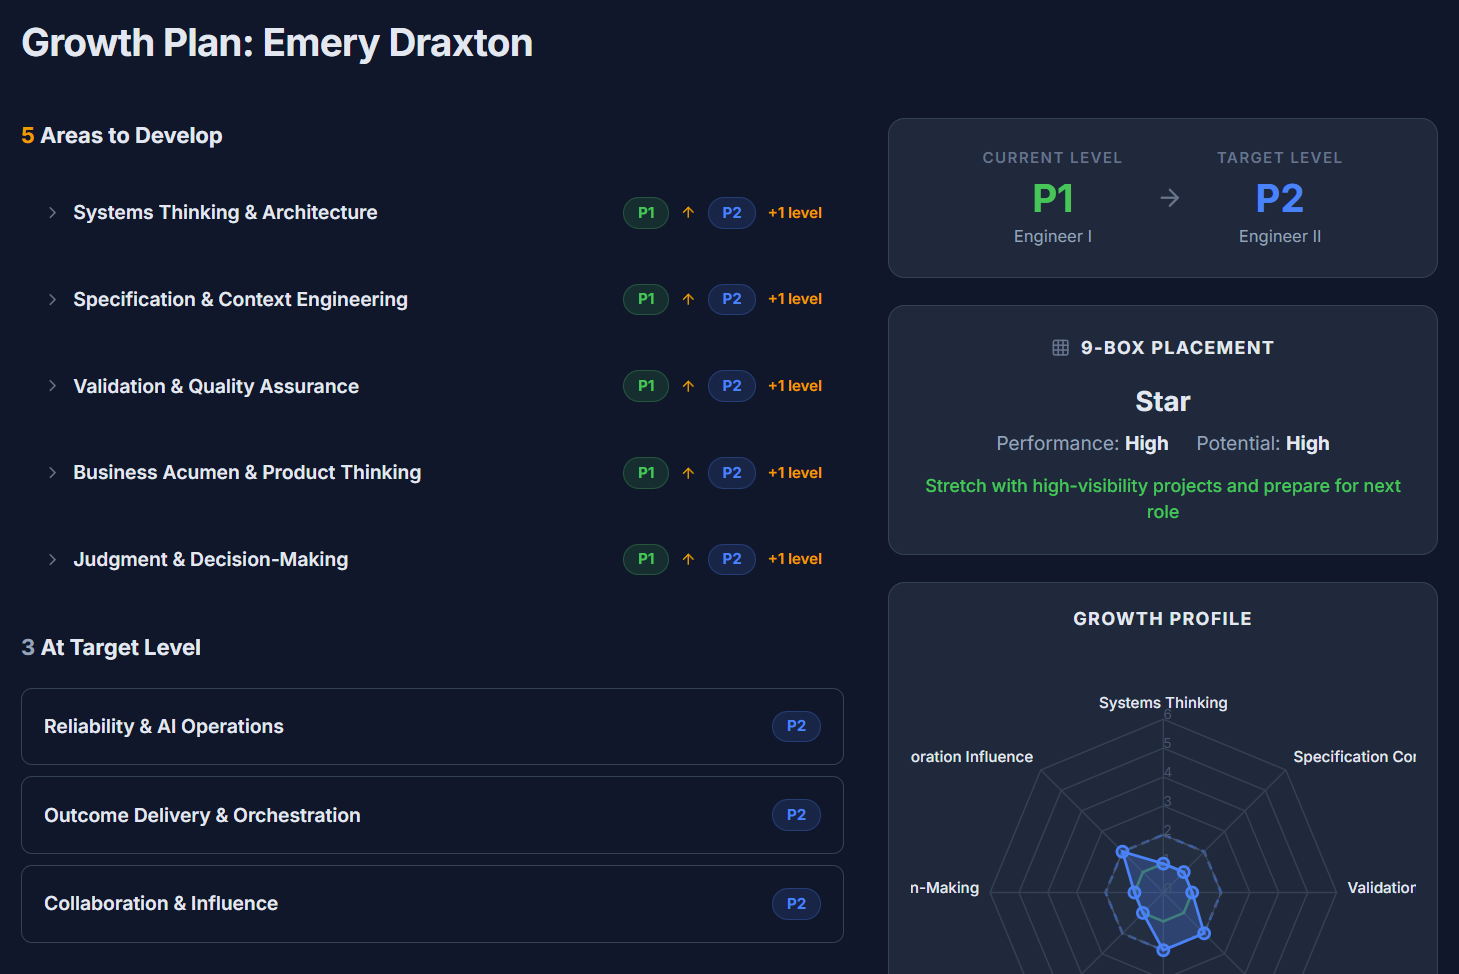The width and height of the screenshot is (1459, 974).
Task: Click the +1 level label for Specification row
Action: click(x=795, y=299)
